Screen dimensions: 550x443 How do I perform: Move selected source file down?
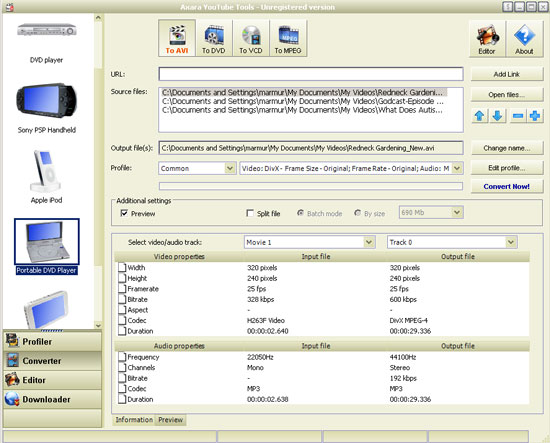(x=497, y=116)
